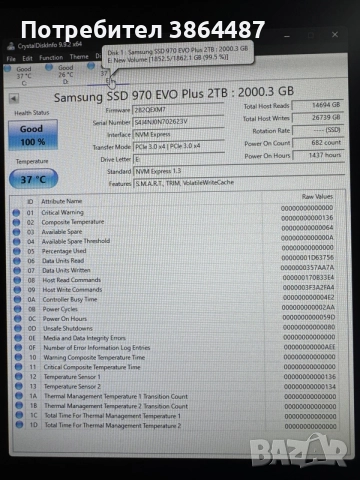The width and height of the screenshot is (360, 480).
Task: Select raw value 0000001D63756
Action: coord(308,257)
